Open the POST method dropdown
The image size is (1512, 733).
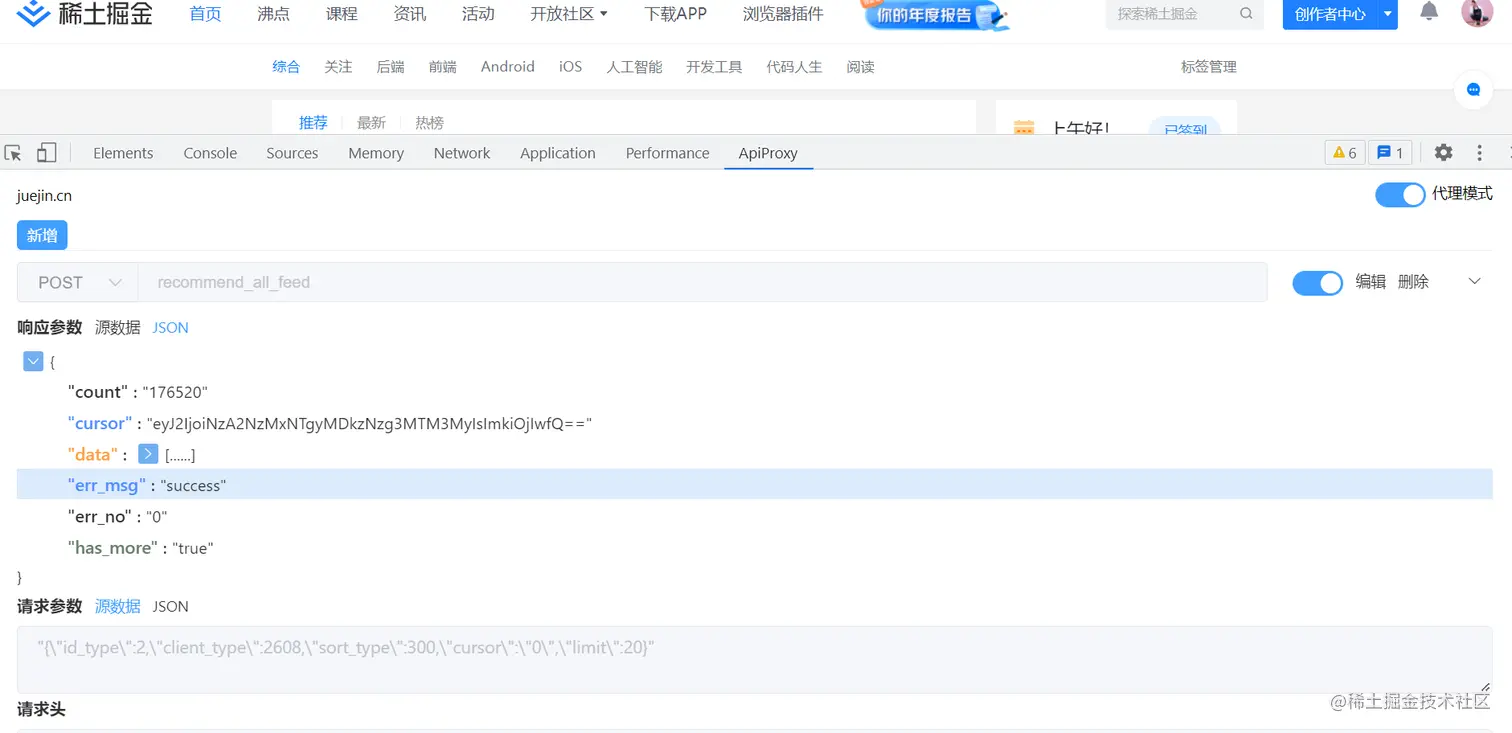click(78, 282)
